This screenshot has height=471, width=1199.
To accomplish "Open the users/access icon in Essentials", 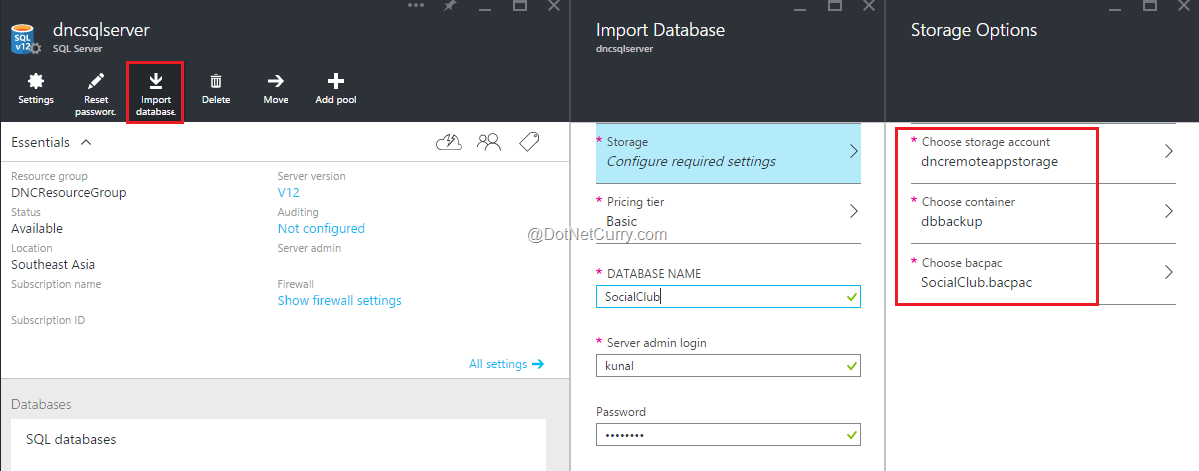I will pos(489,141).
